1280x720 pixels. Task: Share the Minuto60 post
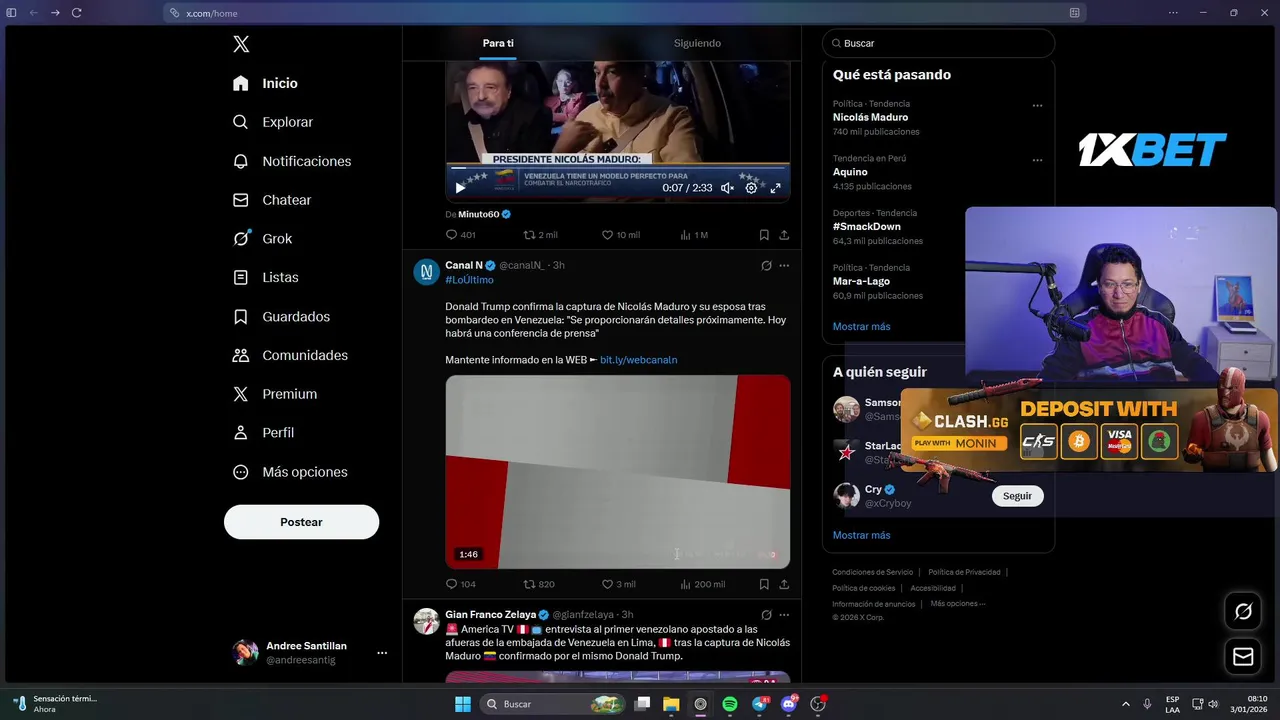pyautogui.click(x=784, y=235)
